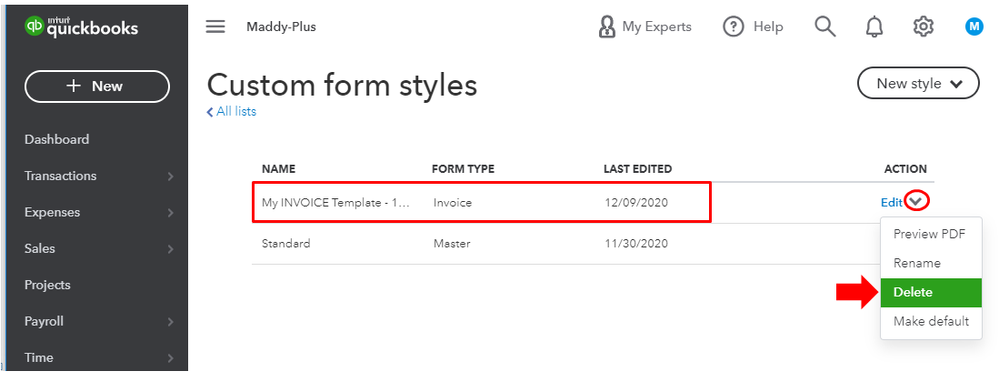999x373 pixels.
Task: Go back via All lists link
Action: (231, 112)
